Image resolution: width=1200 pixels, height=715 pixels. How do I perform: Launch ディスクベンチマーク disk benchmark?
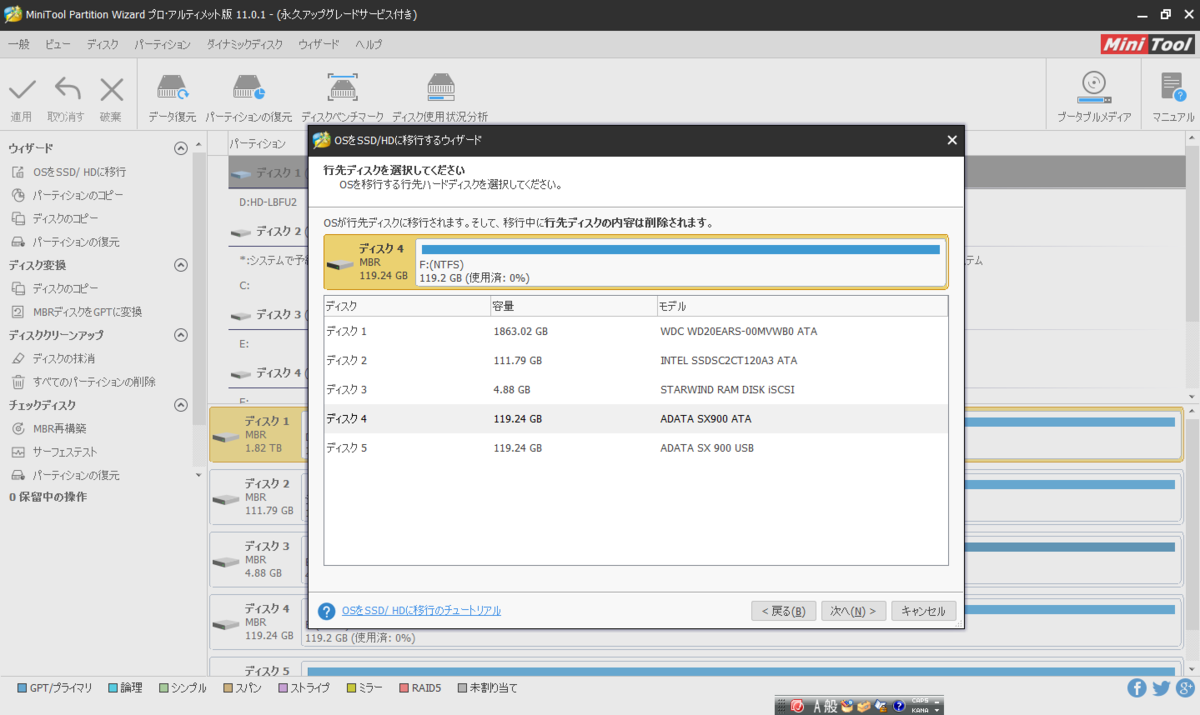pos(342,98)
